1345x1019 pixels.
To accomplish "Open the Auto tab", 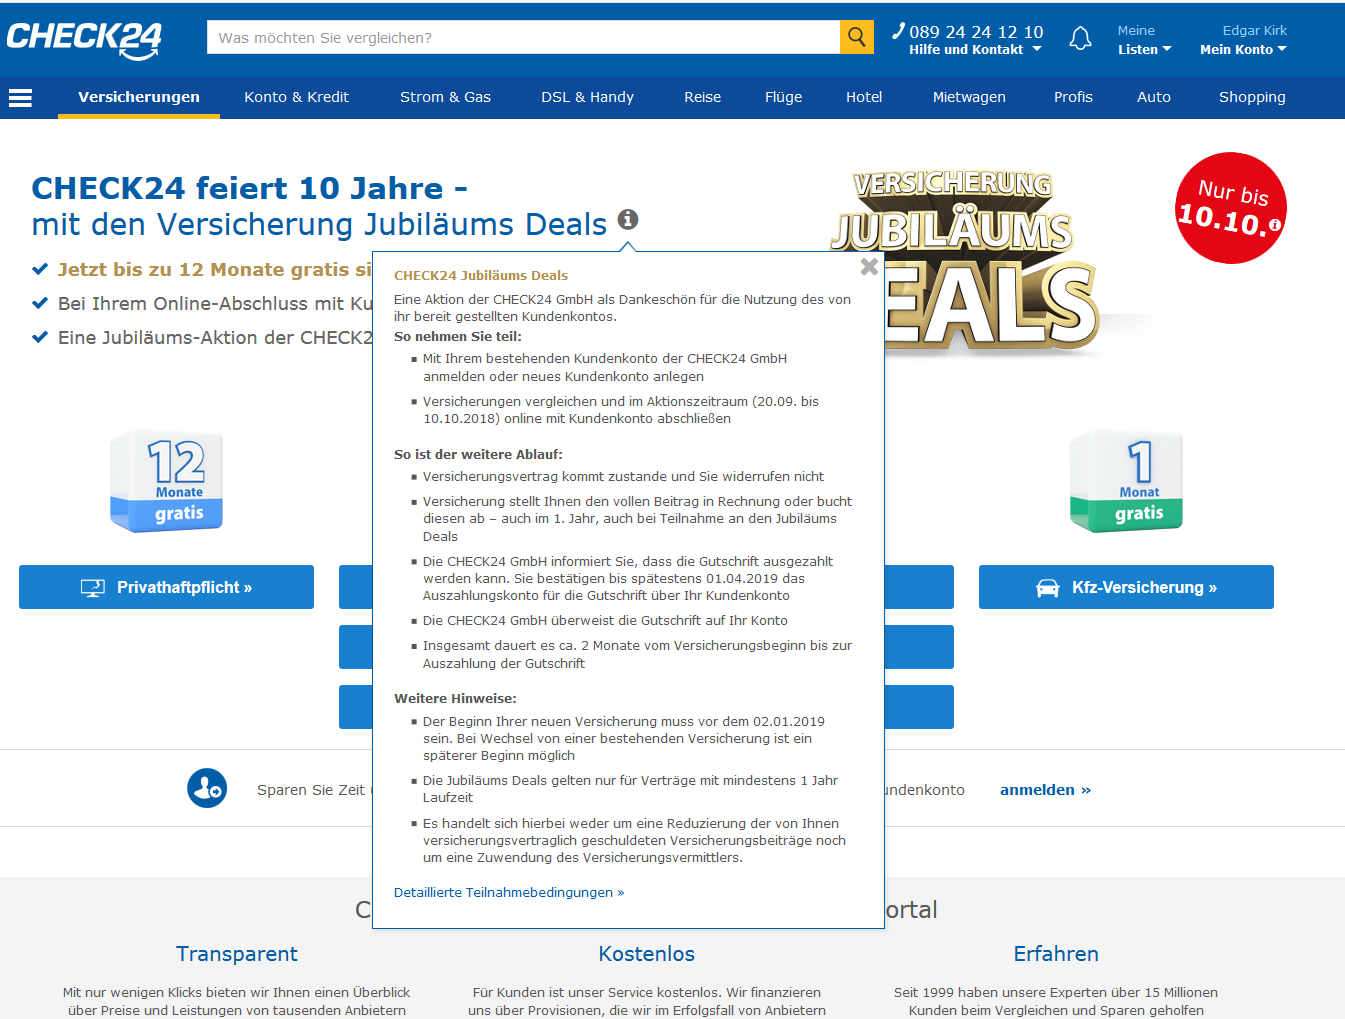I will click(x=1153, y=97).
